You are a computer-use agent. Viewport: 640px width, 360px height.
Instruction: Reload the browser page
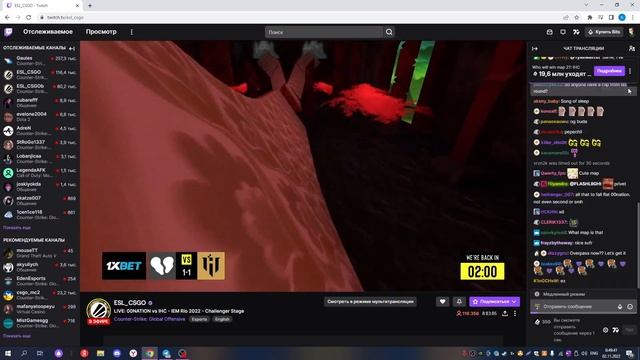click(x=29, y=18)
